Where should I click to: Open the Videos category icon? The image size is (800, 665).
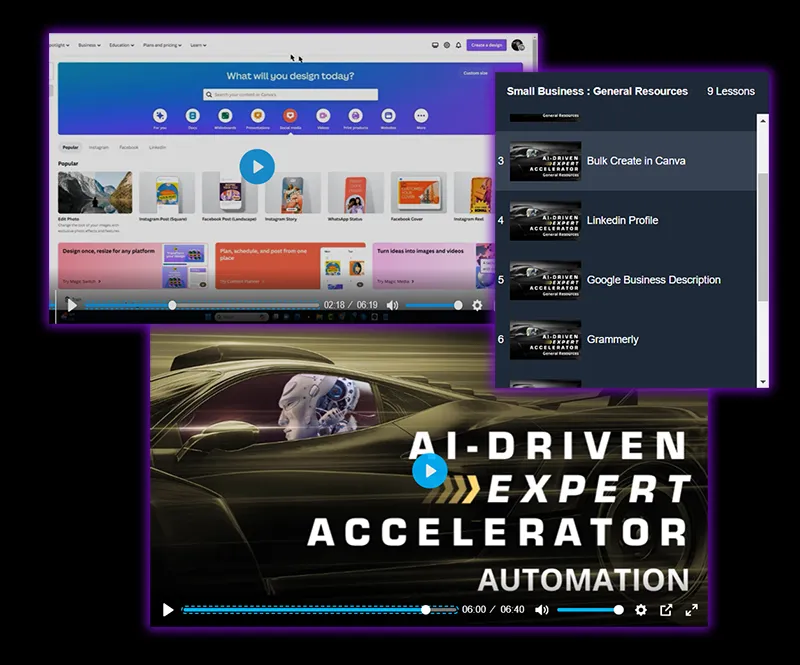click(x=323, y=116)
